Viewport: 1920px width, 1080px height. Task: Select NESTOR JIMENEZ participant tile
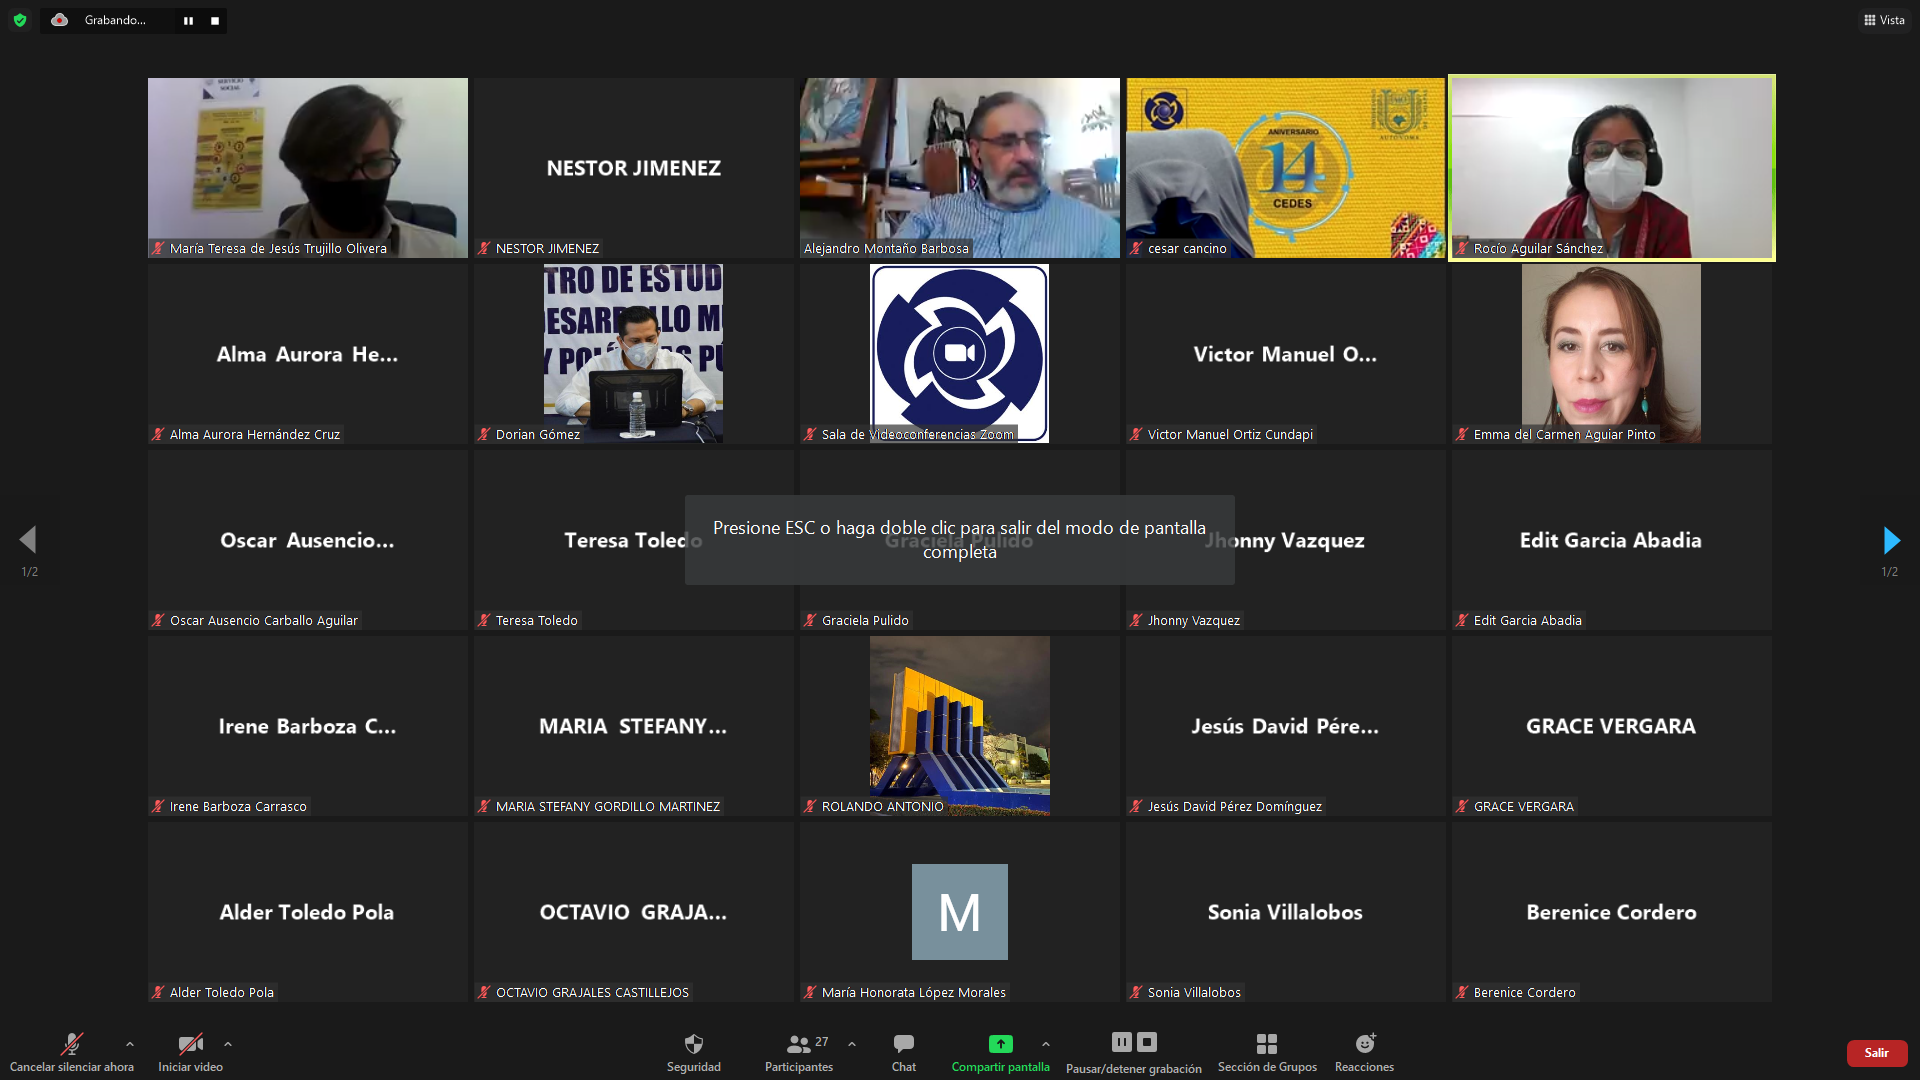coord(634,168)
